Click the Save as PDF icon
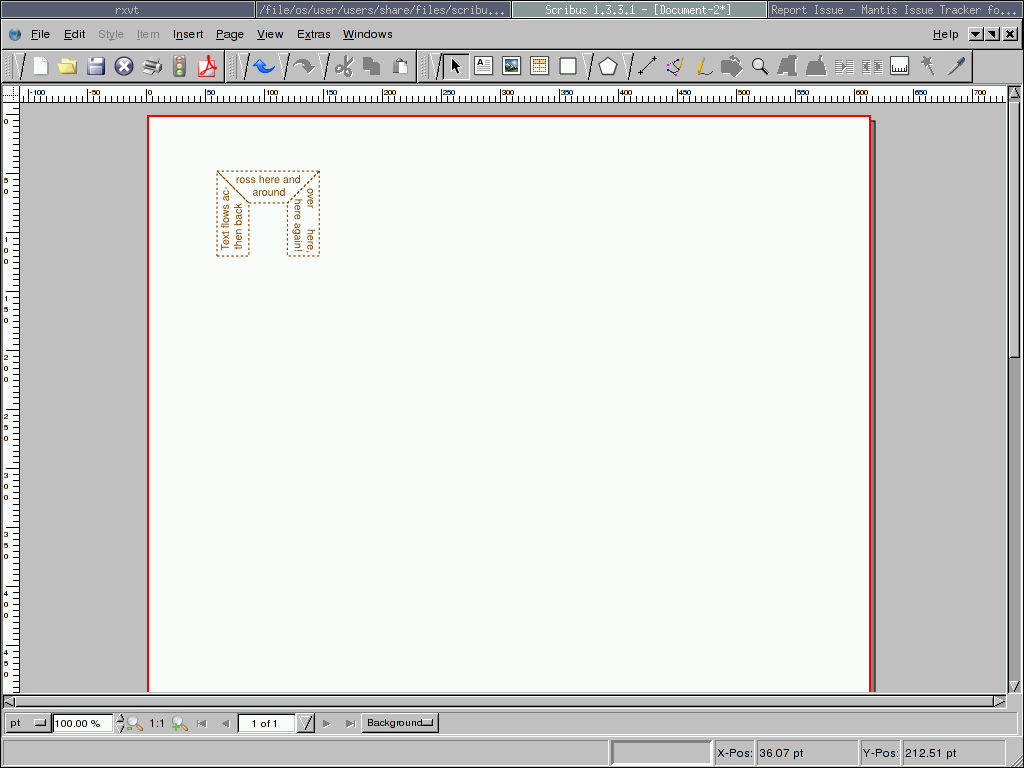Image resolution: width=1024 pixels, height=768 pixels. click(x=207, y=67)
